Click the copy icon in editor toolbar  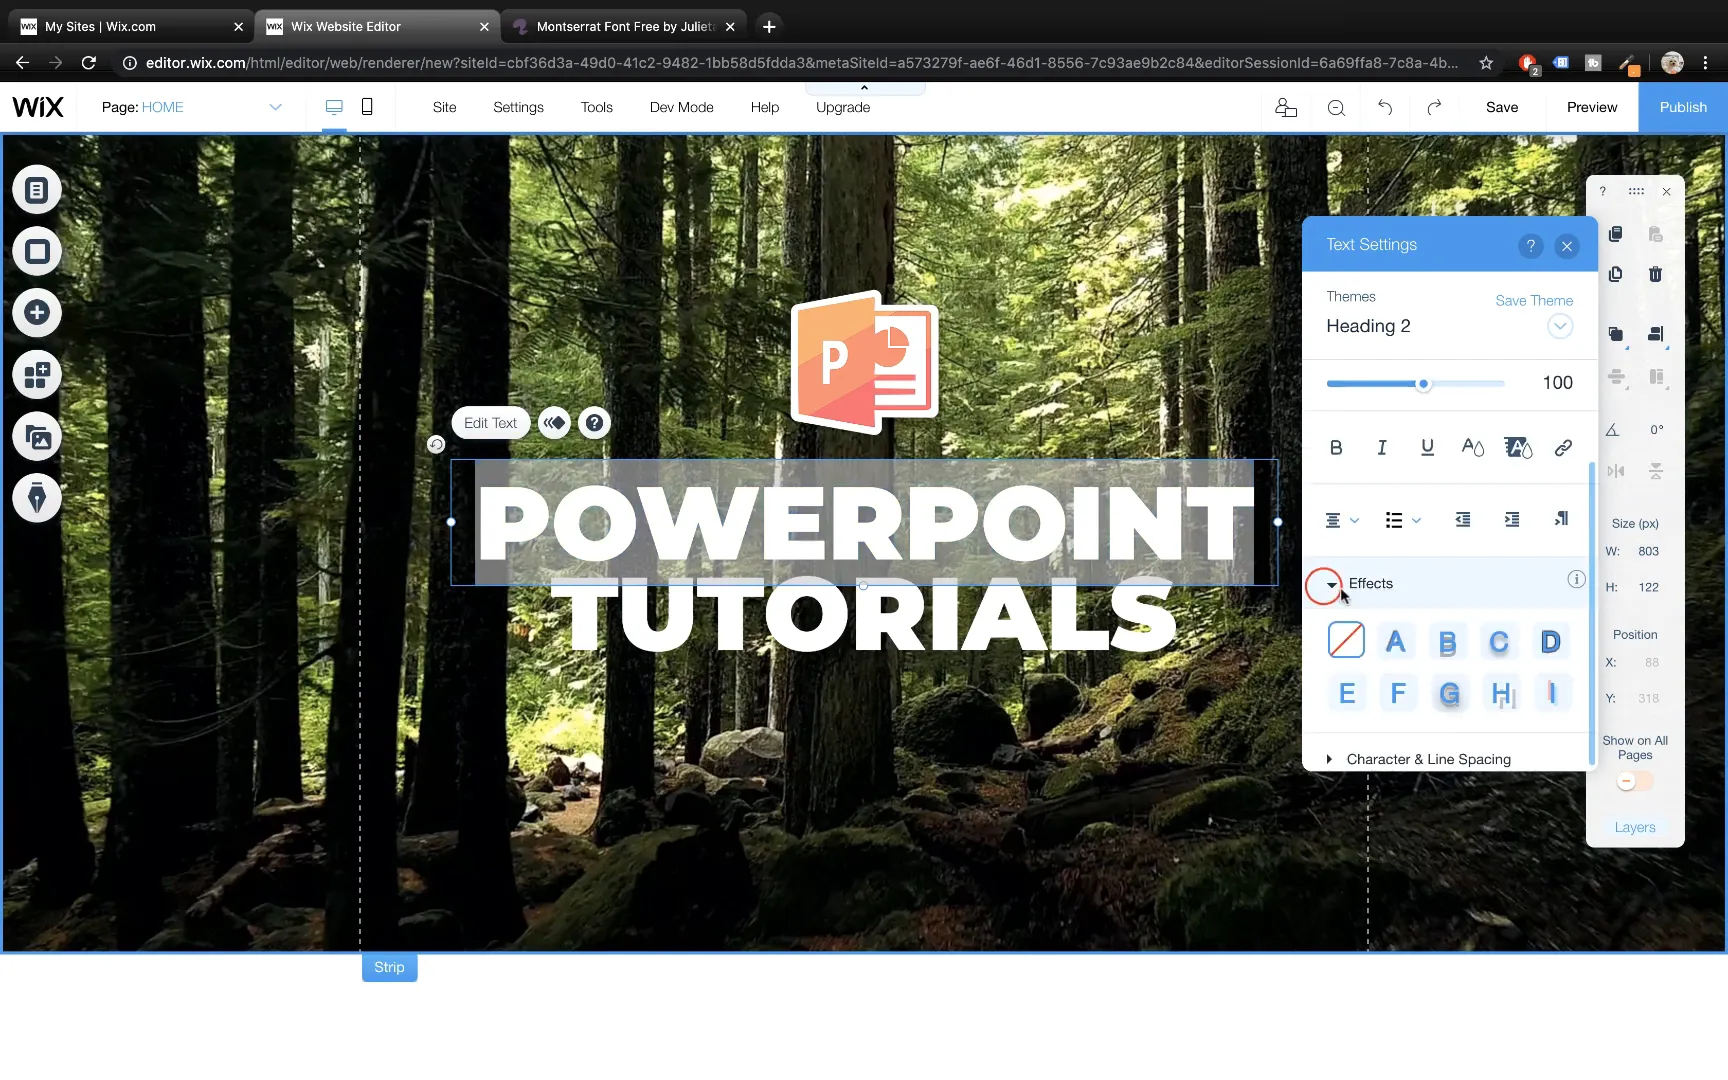(x=1615, y=234)
